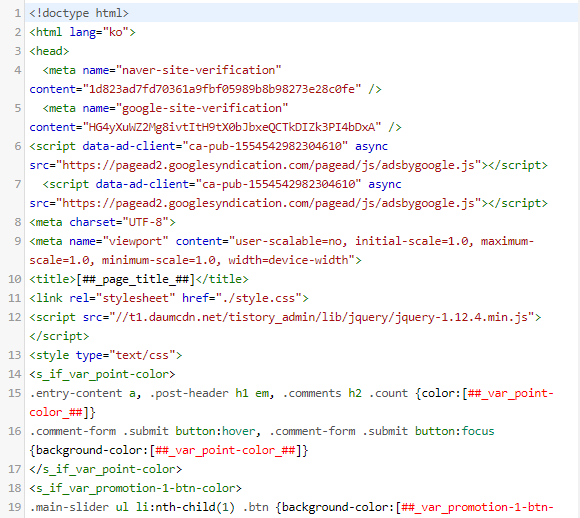The height and width of the screenshot is (518, 580).
Task: Click the <head> tag
Action: click(49, 51)
